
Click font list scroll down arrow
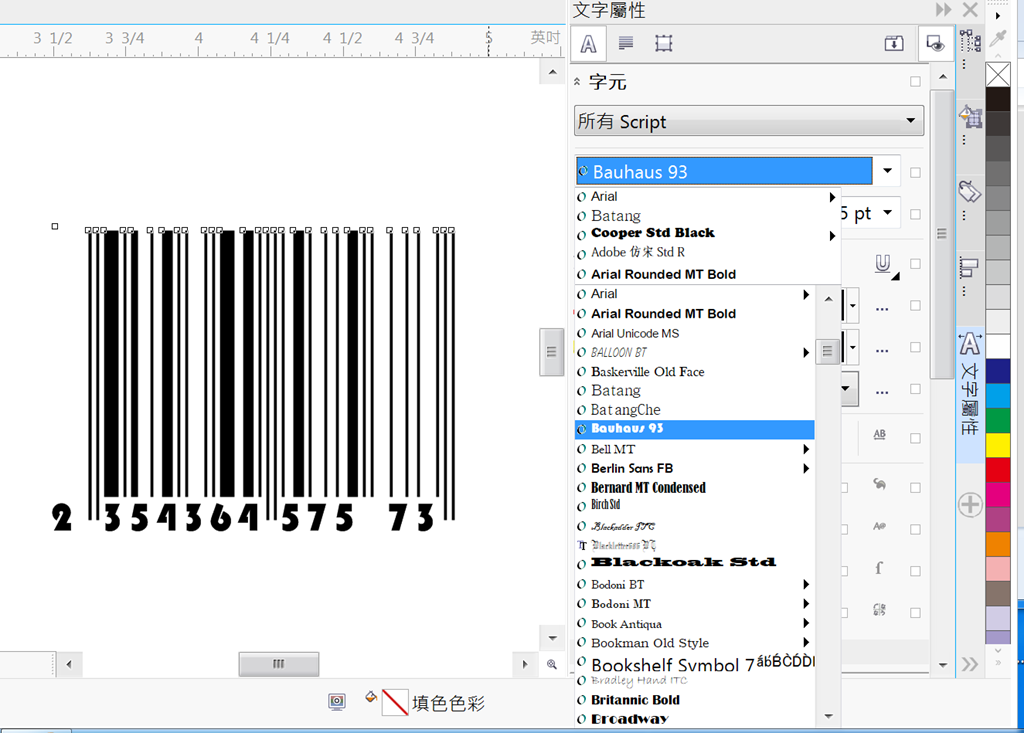(828, 717)
